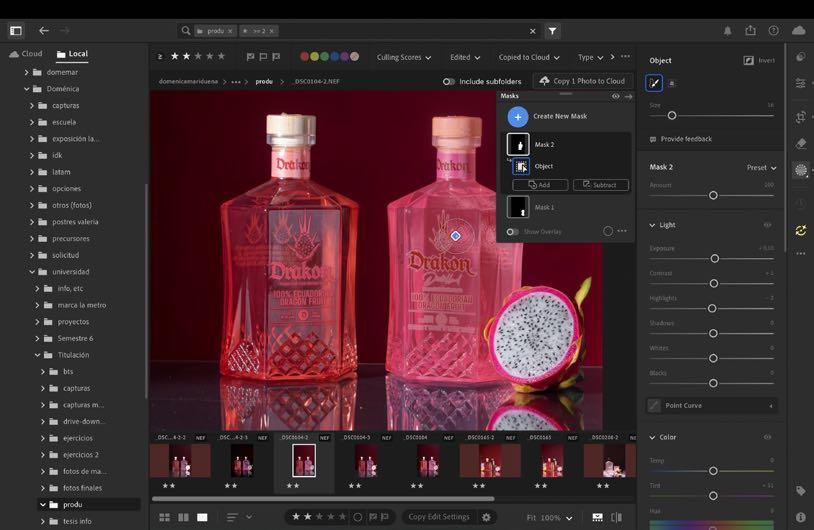This screenshot has height=530, width=814.
Task: Open the keywords tag icon
Action: [801, 491]
